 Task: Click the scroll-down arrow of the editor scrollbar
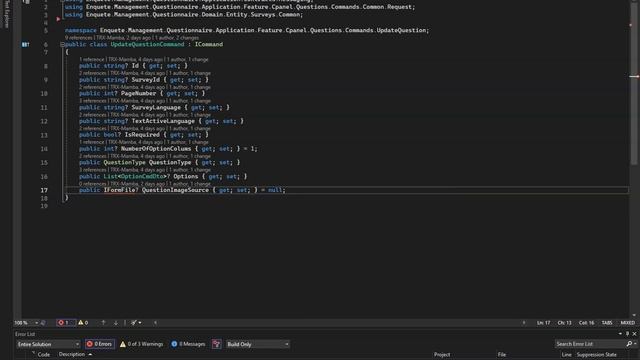pos(634,315)
